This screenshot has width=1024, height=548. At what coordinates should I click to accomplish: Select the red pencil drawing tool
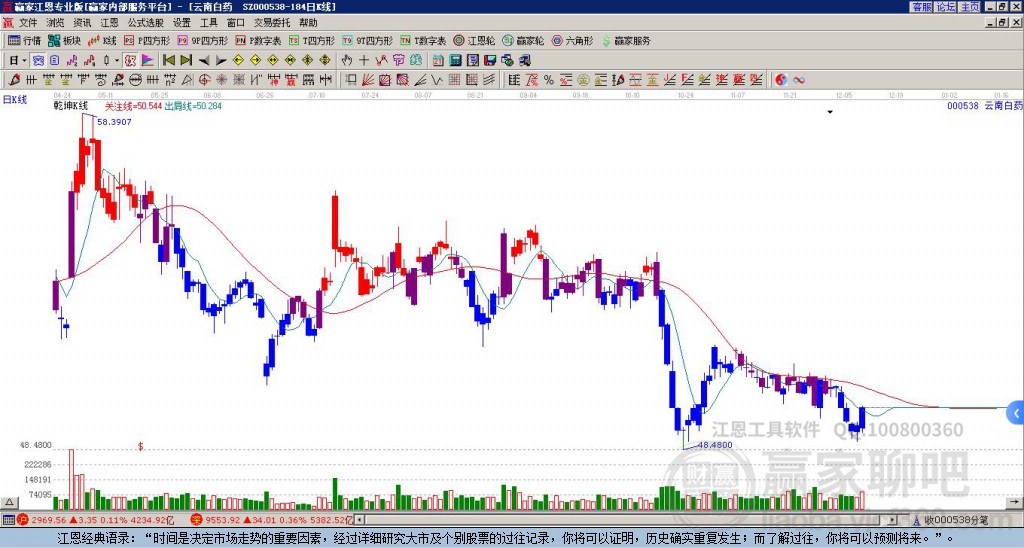(14, 80)
